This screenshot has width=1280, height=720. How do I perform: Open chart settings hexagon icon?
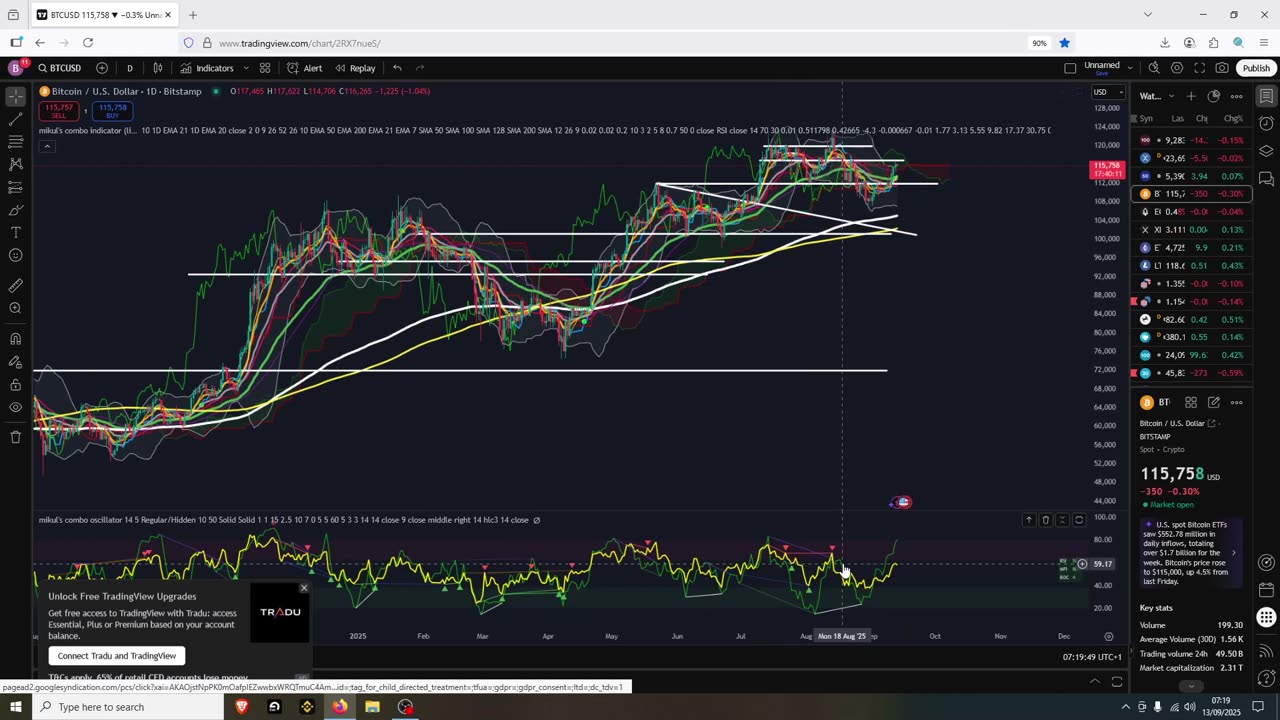(x=1177, y=68)
